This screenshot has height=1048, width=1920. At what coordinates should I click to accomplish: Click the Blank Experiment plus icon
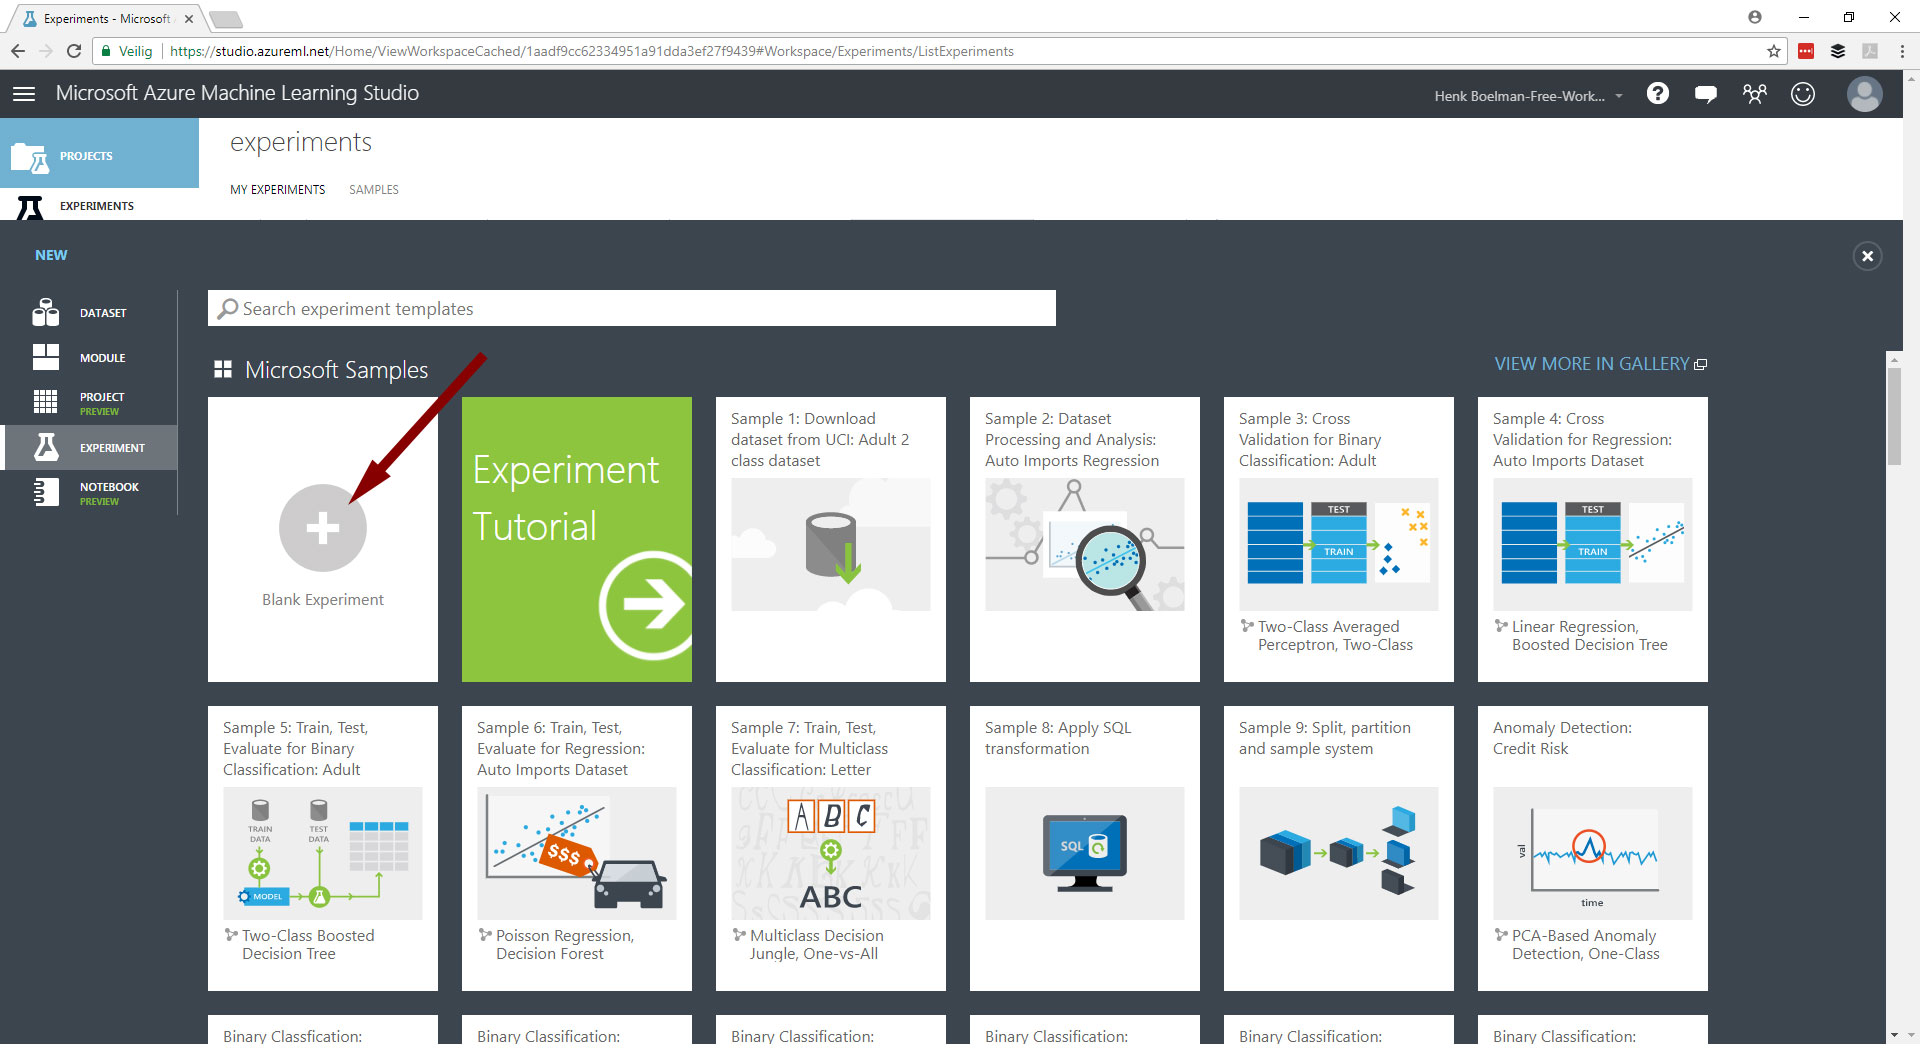click(x=323, y=528)
